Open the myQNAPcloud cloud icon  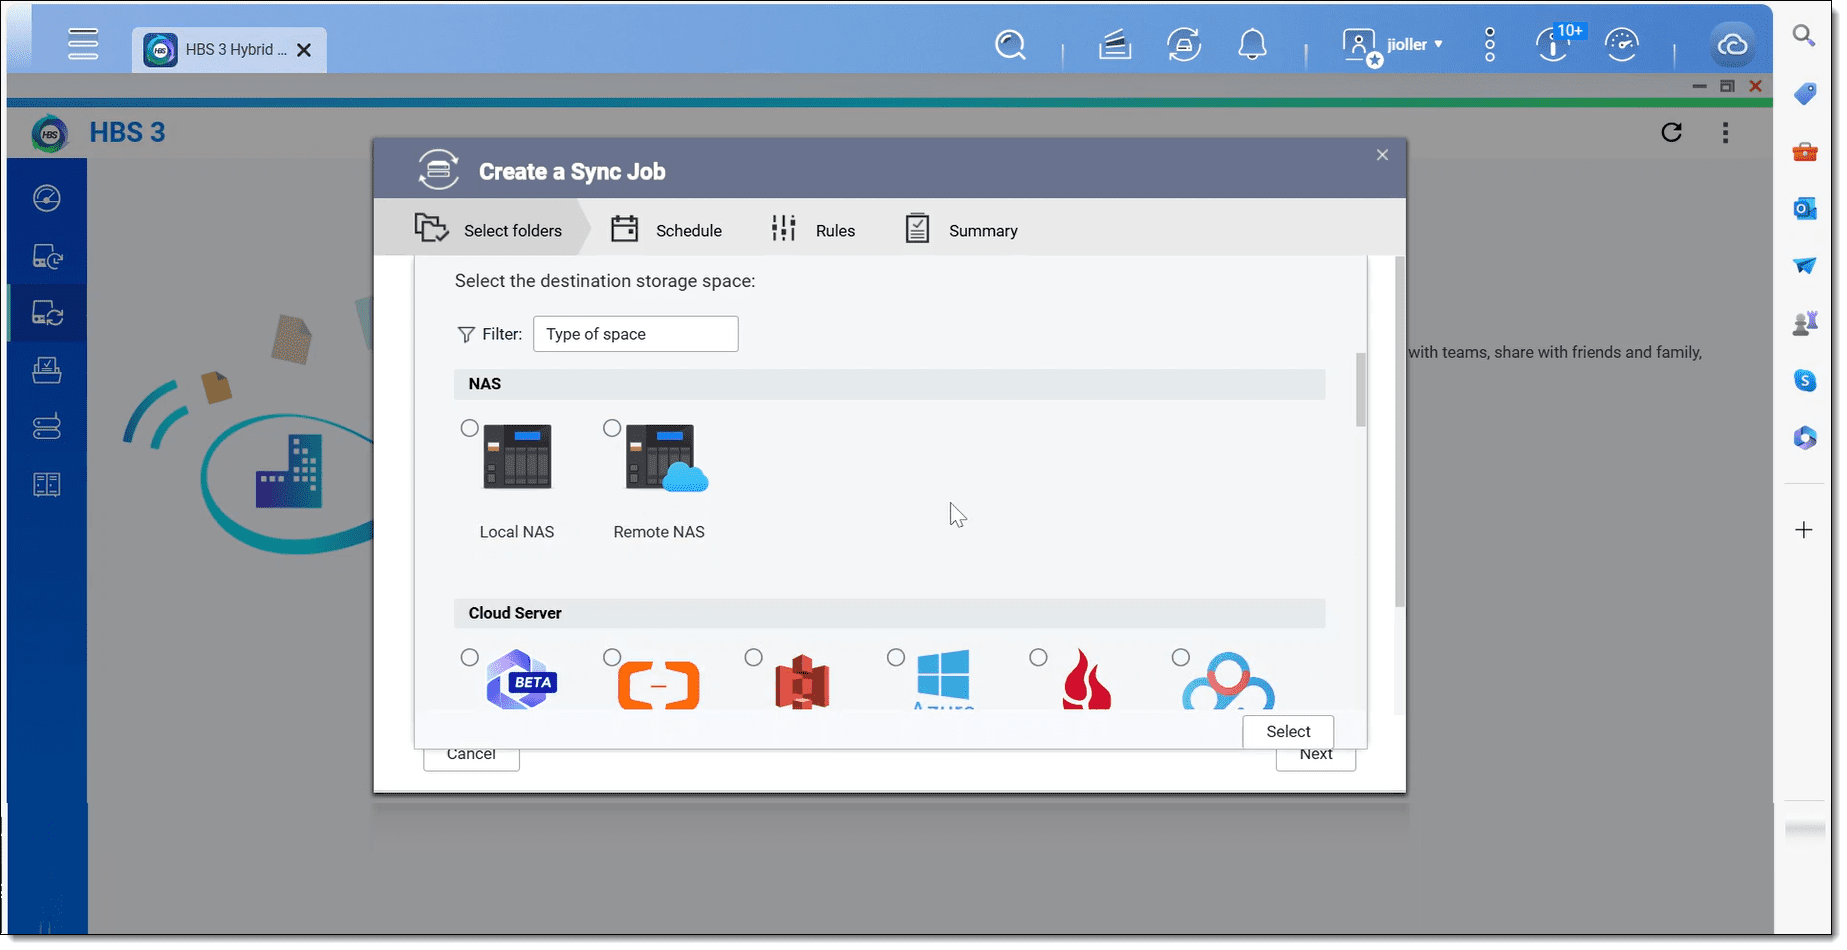click(1732, 45)
